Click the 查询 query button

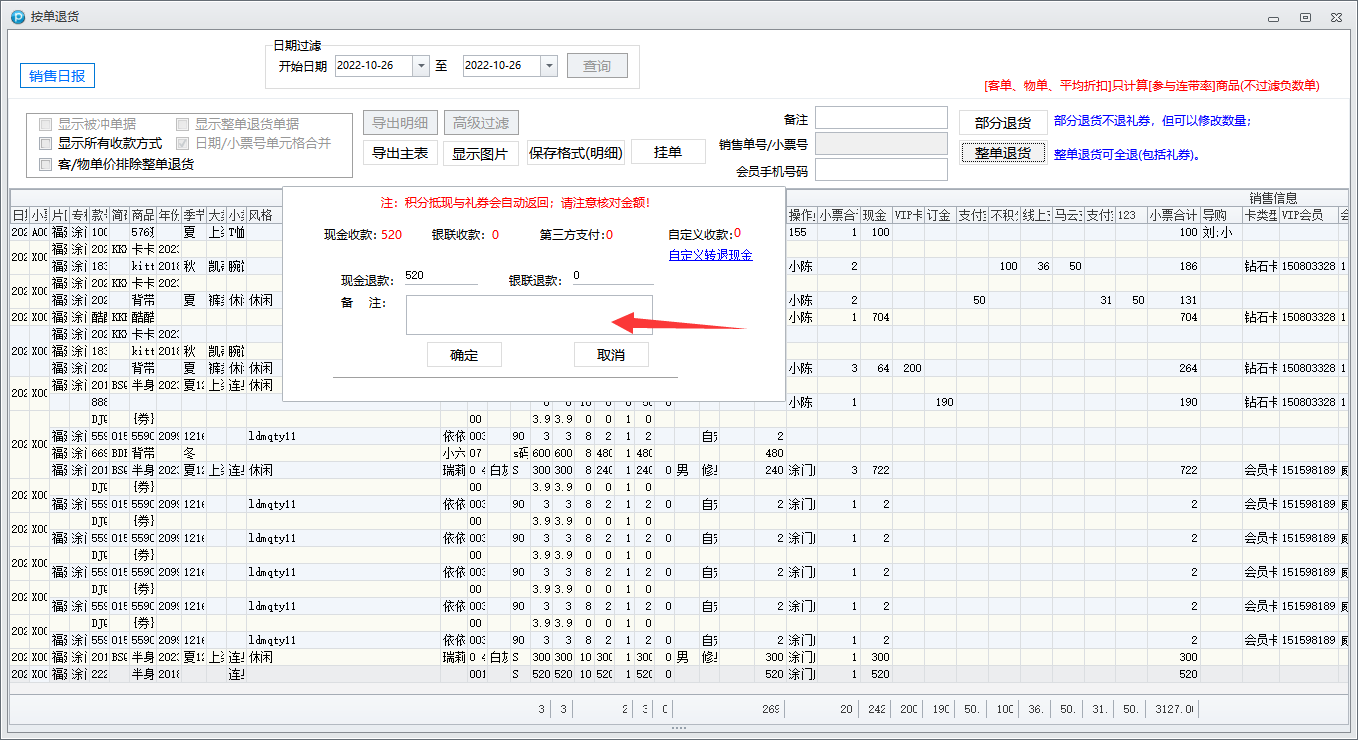[597, 66]
